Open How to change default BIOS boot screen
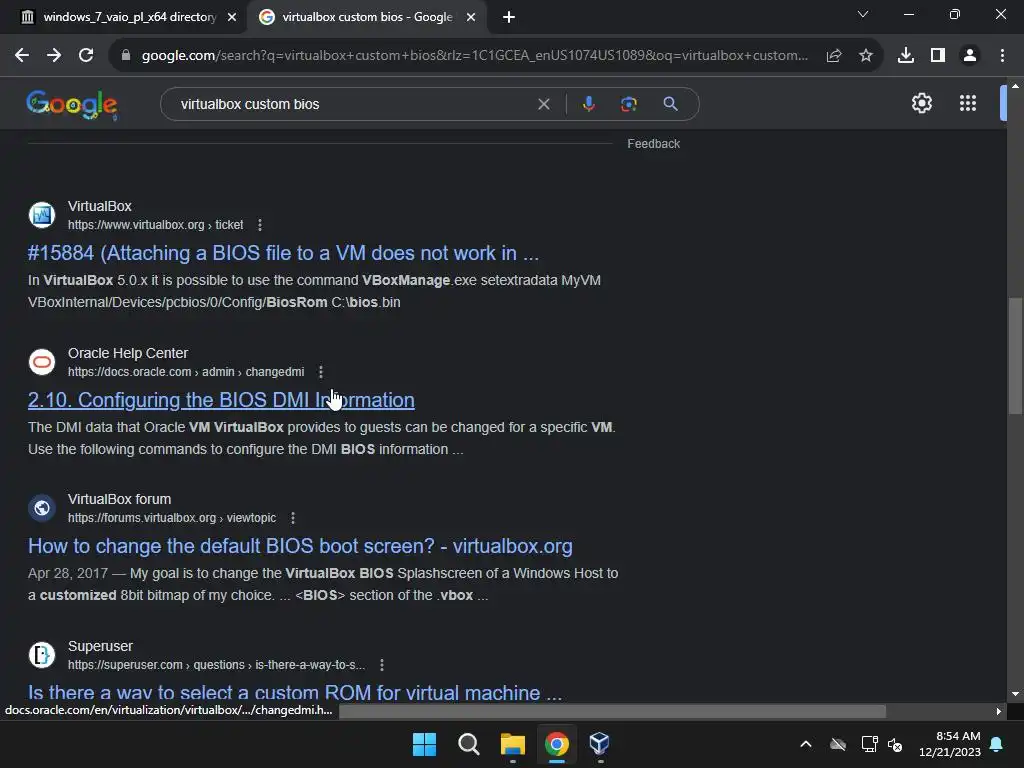This screenshot has height=768, width=1024. pyautogui.click(x=300, y=546)
